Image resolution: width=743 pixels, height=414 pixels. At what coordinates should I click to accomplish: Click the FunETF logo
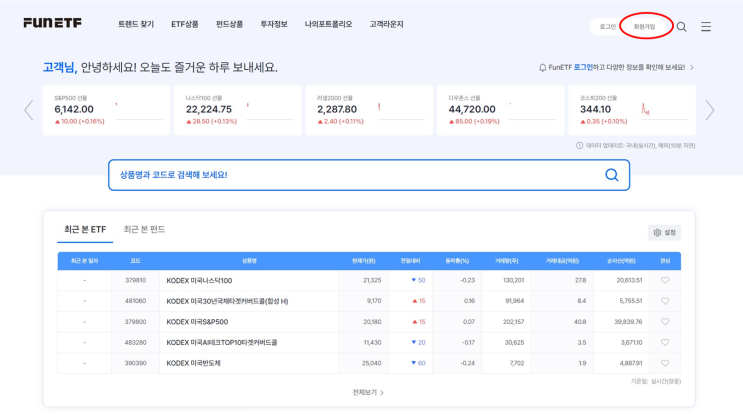52,23
